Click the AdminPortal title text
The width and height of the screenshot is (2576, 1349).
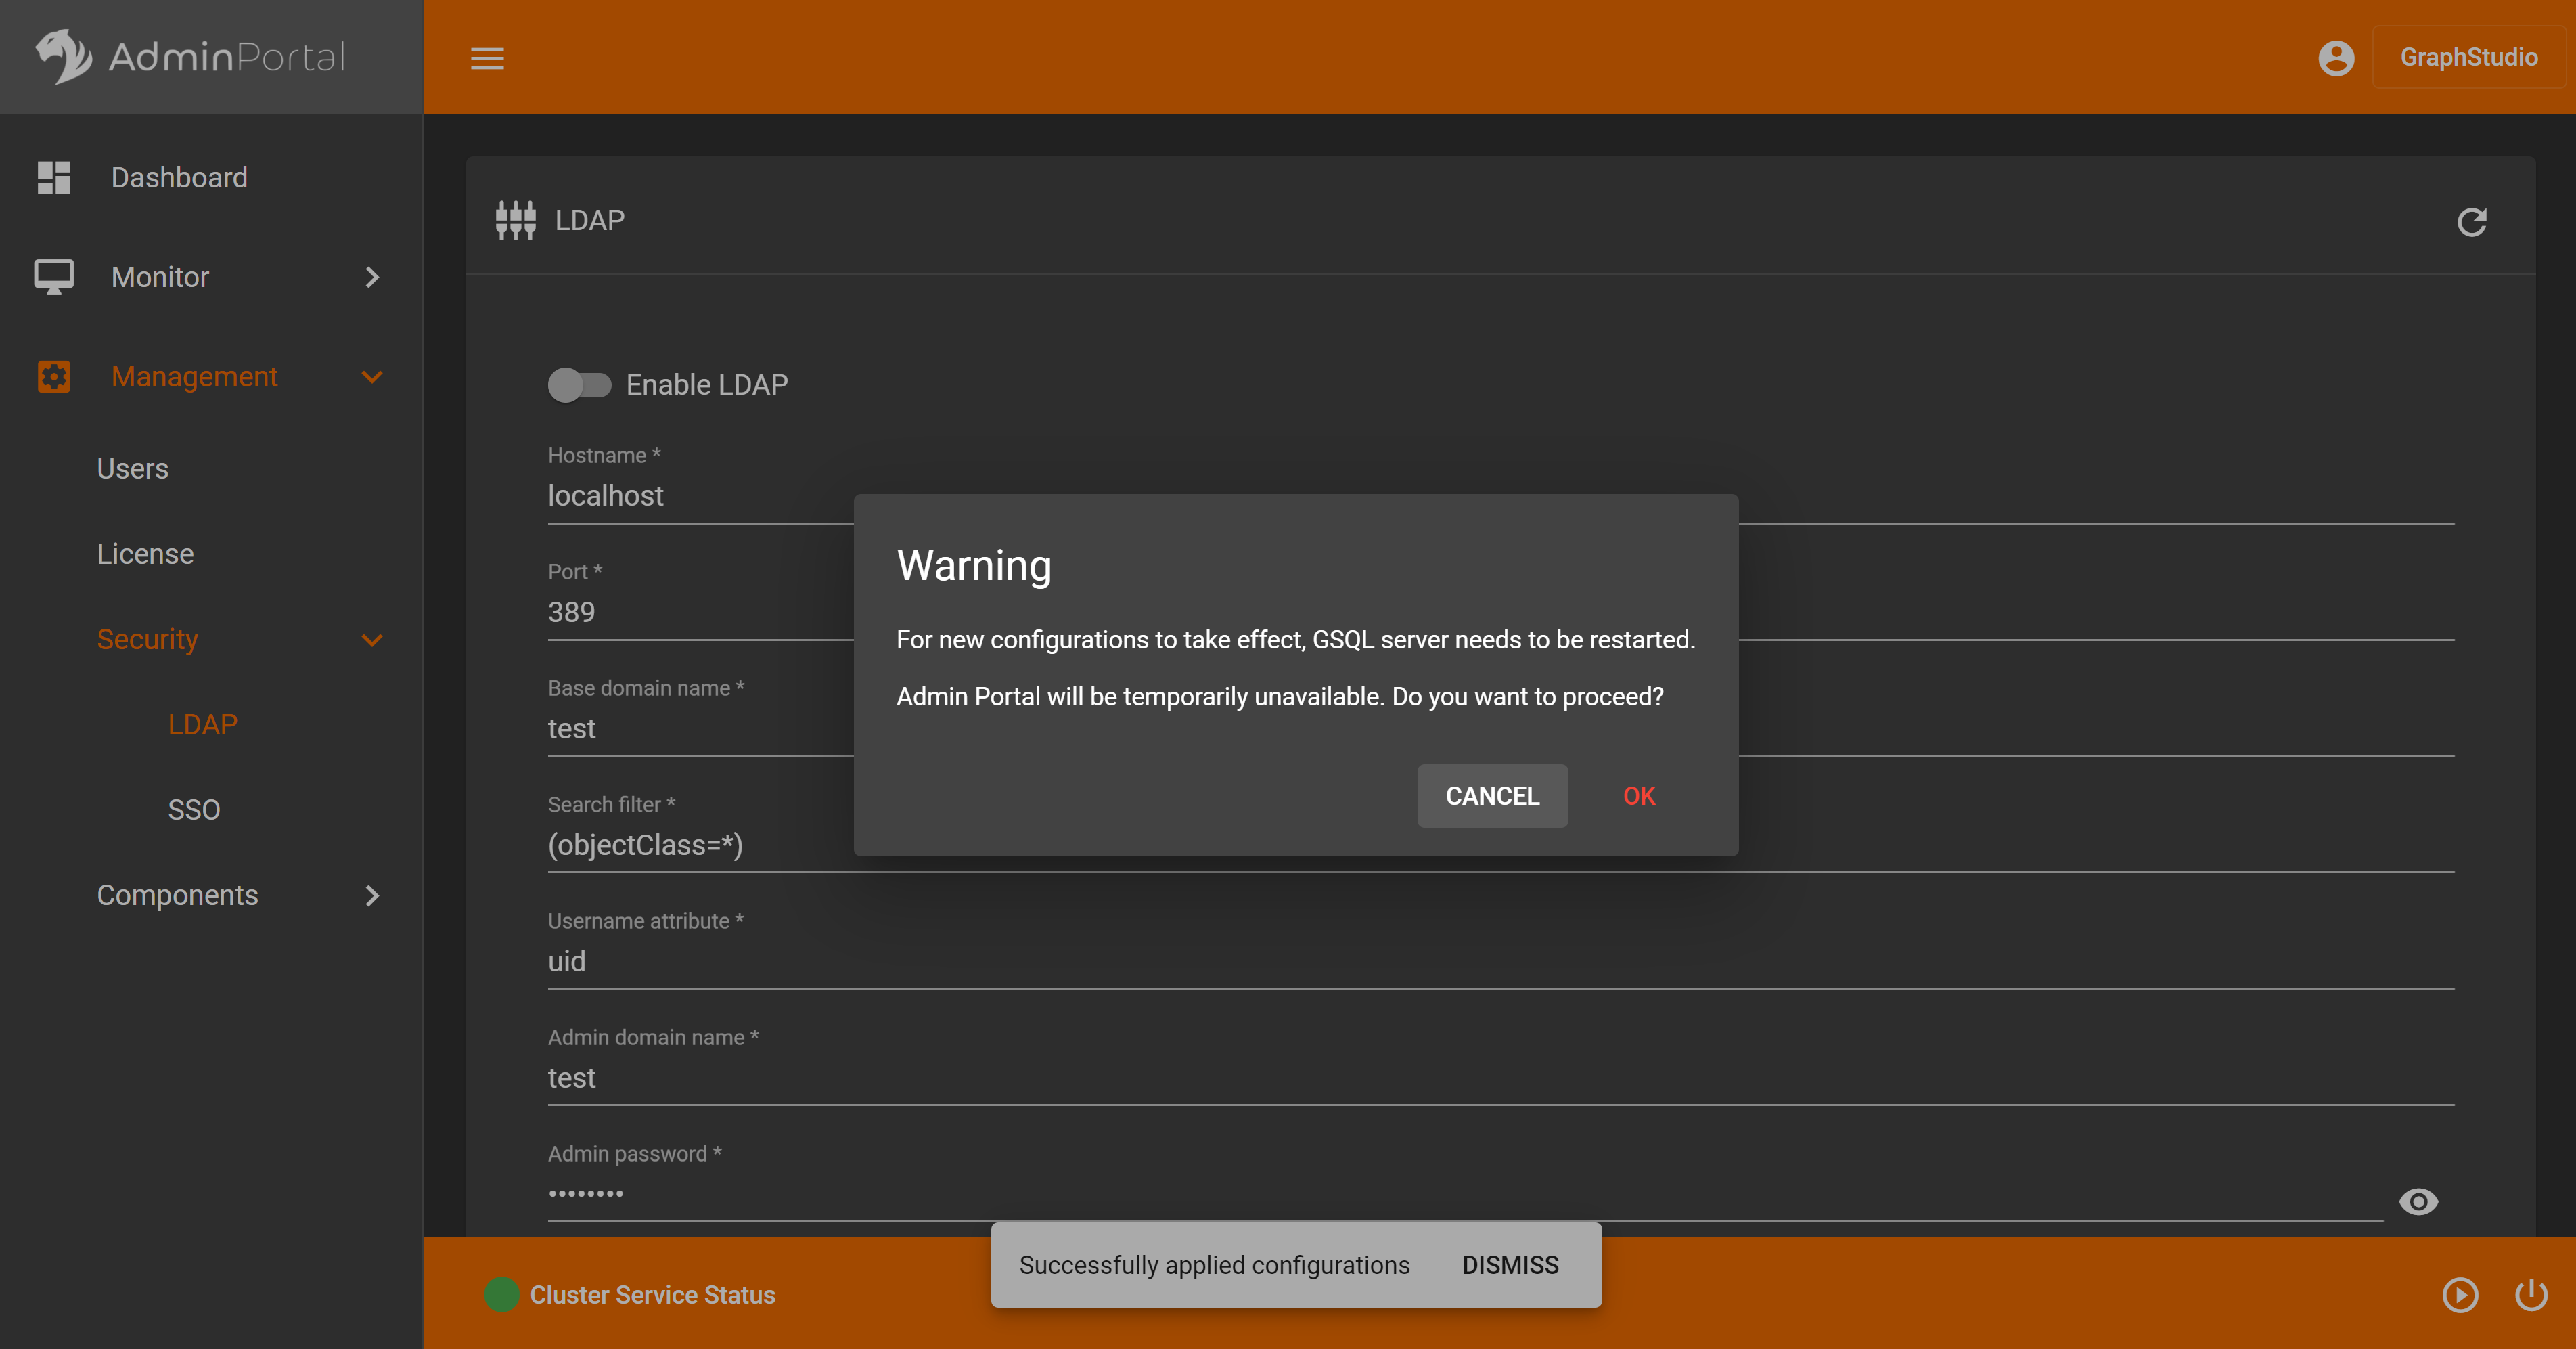click(227, 57)
